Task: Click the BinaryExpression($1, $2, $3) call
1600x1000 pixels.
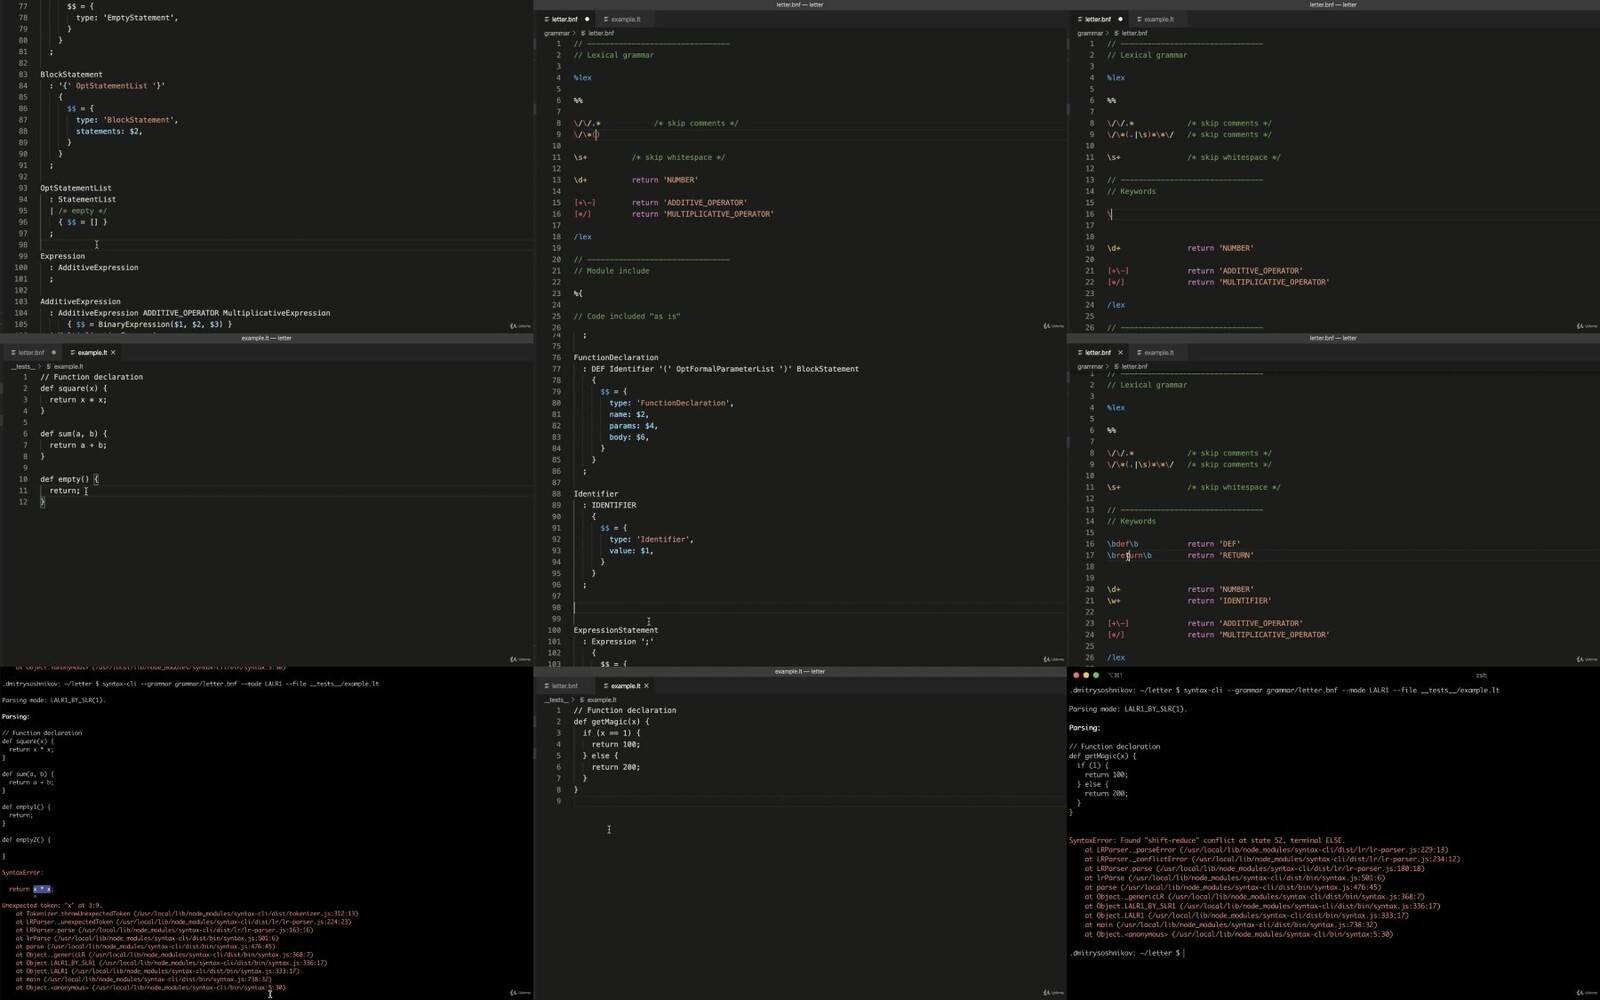Action: (x=161, y=324)
